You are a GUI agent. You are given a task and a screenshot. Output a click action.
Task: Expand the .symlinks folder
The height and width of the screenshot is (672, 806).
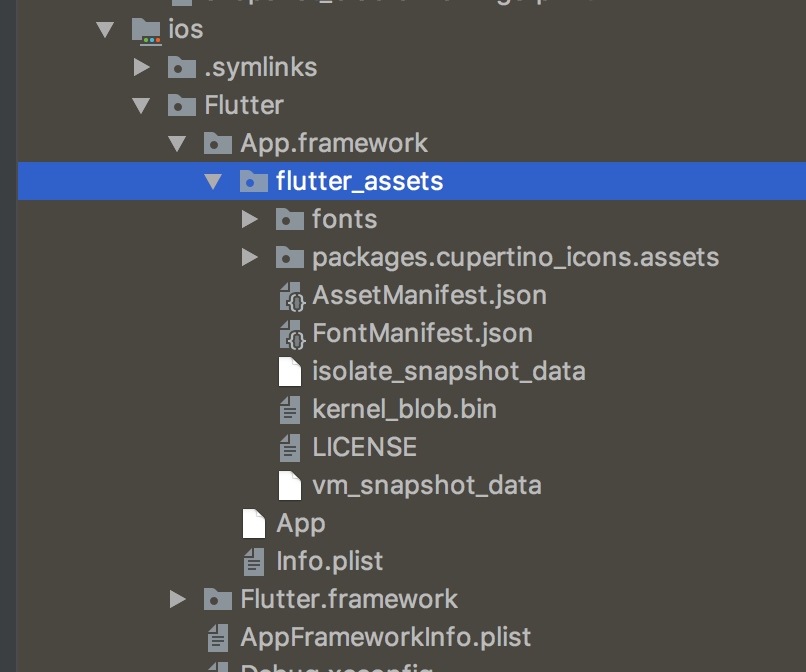[141, 67]
